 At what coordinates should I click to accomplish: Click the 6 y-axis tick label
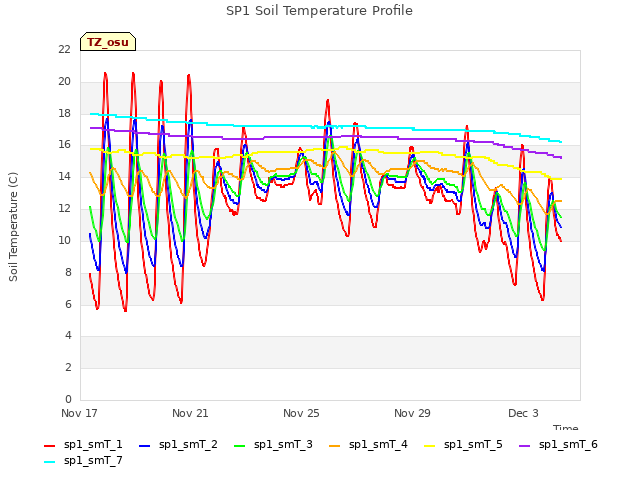pyautogui.click(x=68, y=304)
